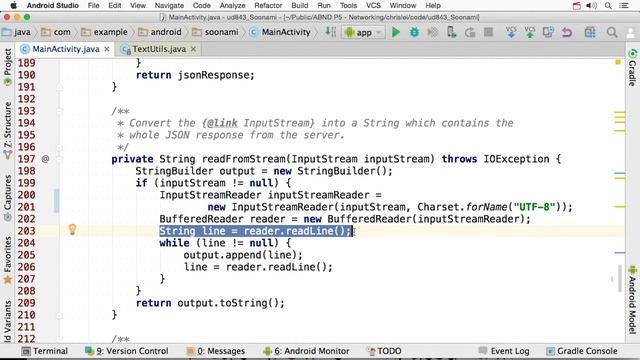
Task: Open macOS Spotlight search icon
Action: pos(608,6)
